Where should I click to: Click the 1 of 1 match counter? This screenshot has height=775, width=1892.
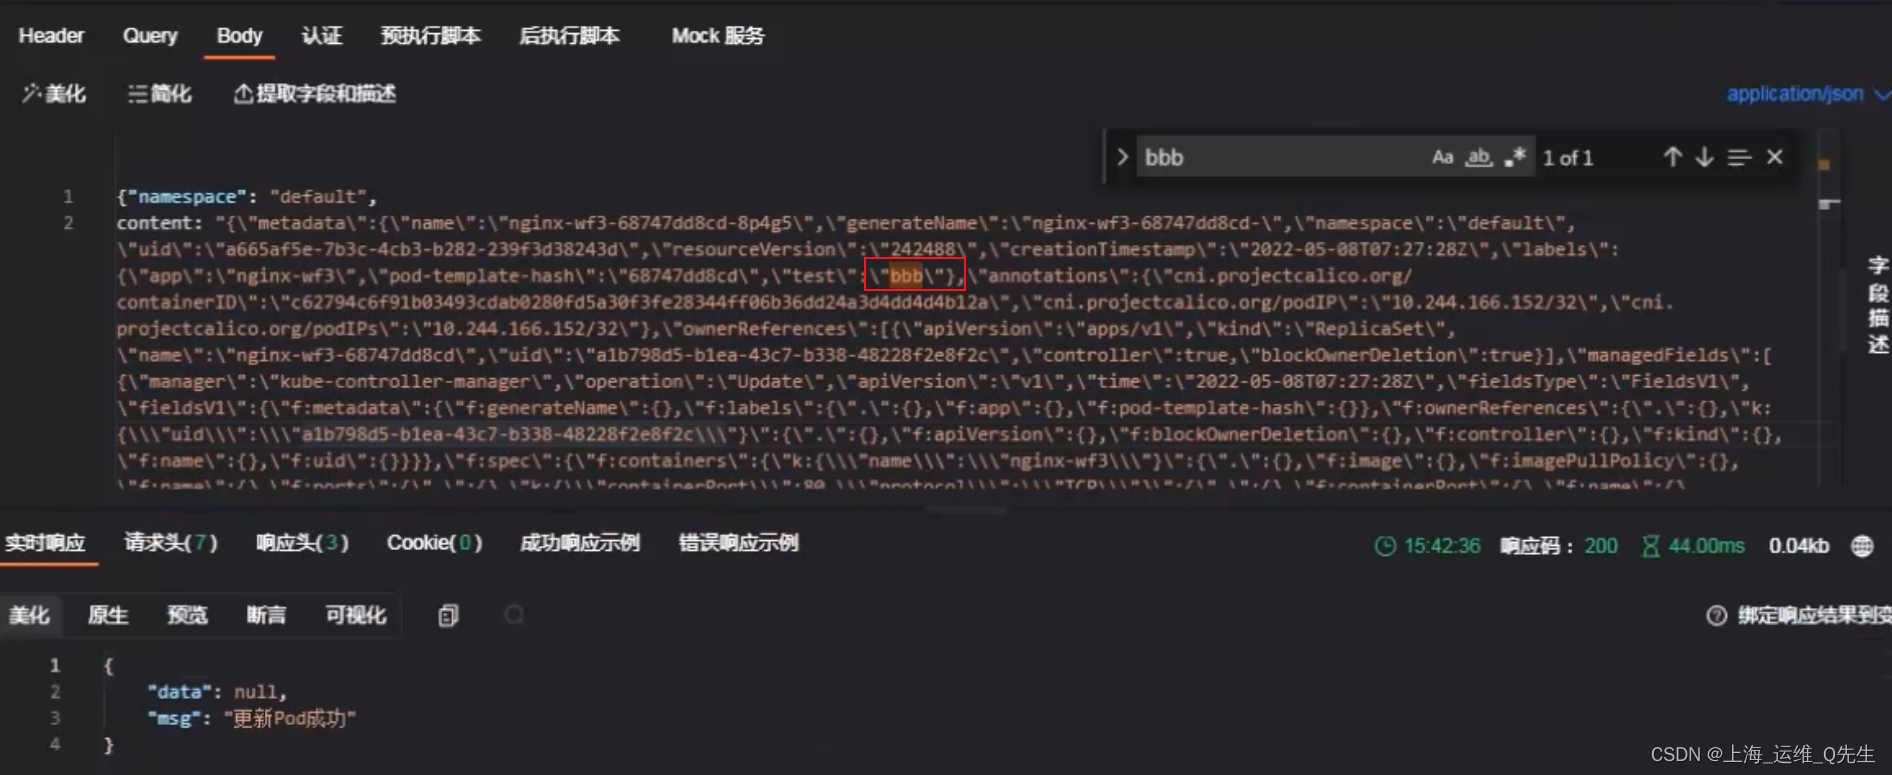(x=1567, y=158)
